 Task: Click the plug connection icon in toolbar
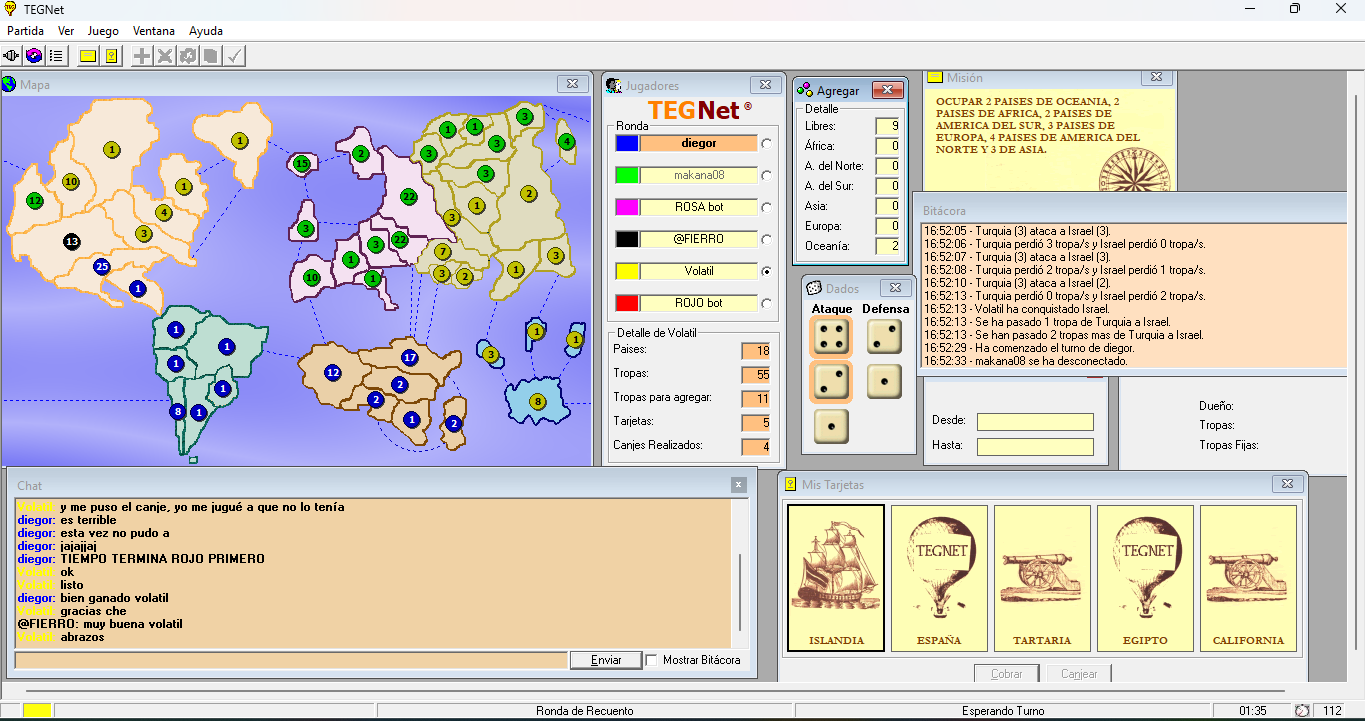(x=13, y=56)
